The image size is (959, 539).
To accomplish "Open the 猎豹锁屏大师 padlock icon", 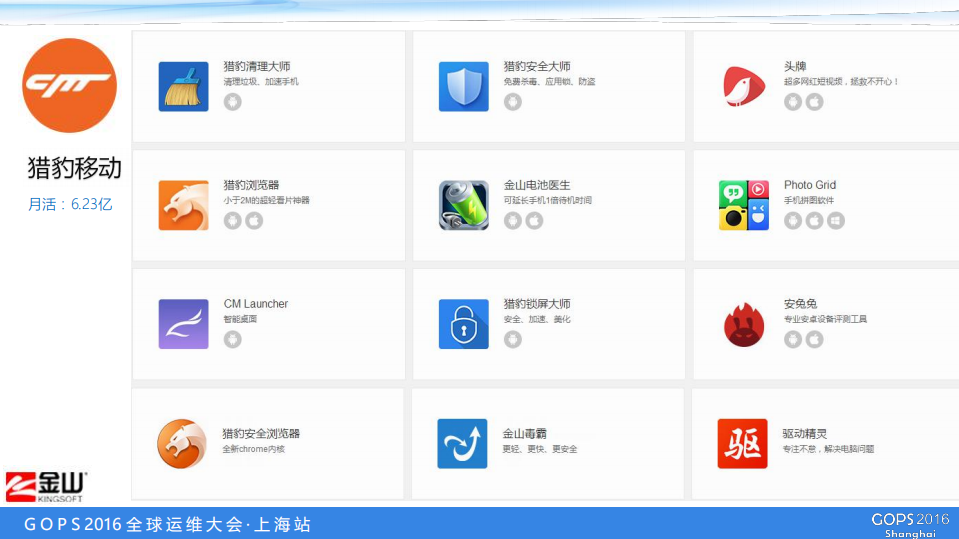I will pyautogui.click(x=464, y=324).
